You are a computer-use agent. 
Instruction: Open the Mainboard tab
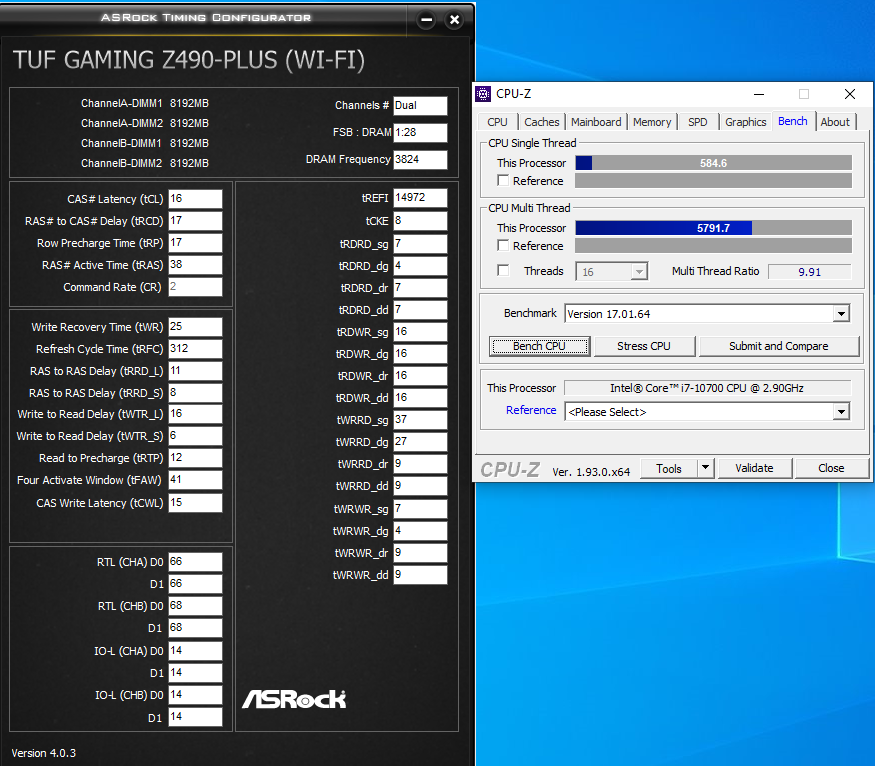596,122
